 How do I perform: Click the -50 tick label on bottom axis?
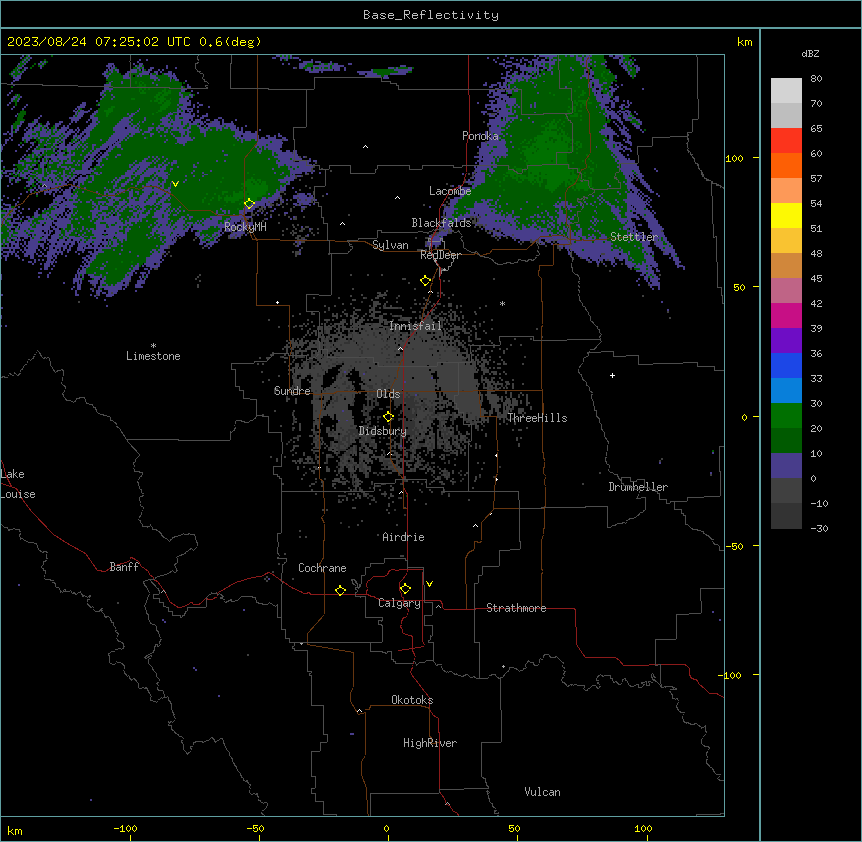255,828
